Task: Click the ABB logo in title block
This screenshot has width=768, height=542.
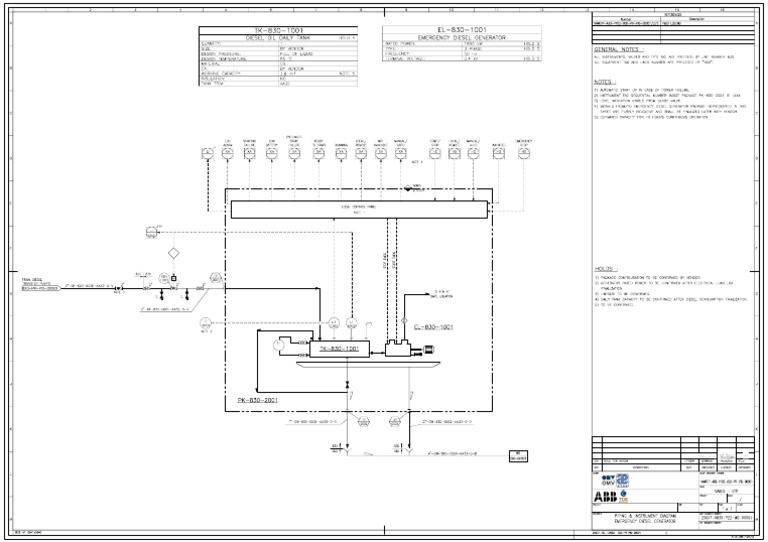Action: click(x=605, y=497)
